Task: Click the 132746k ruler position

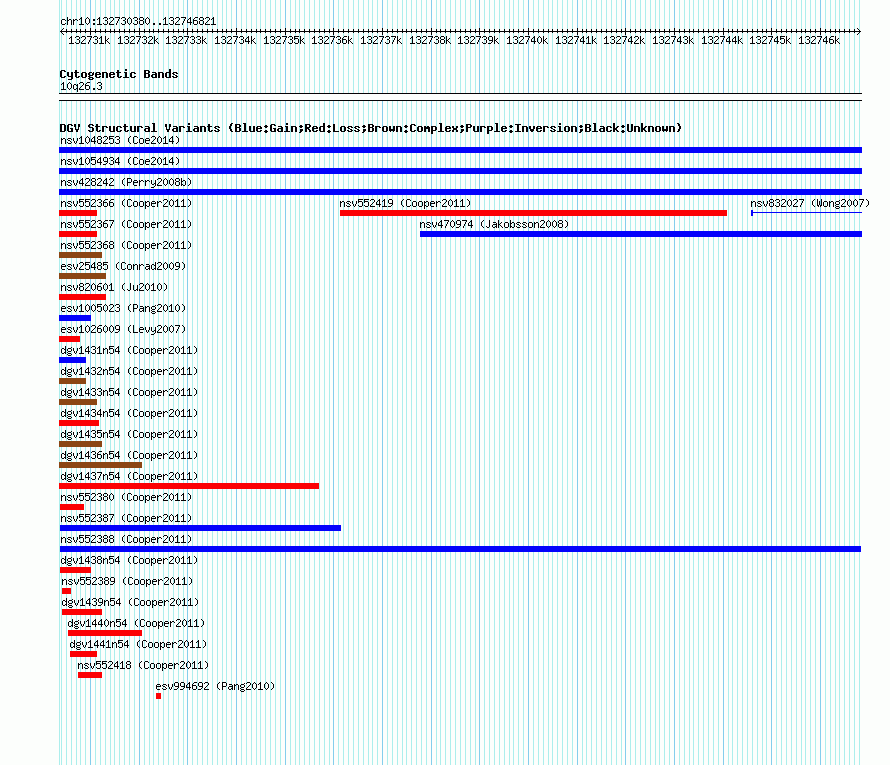Action: coord(818,40)
